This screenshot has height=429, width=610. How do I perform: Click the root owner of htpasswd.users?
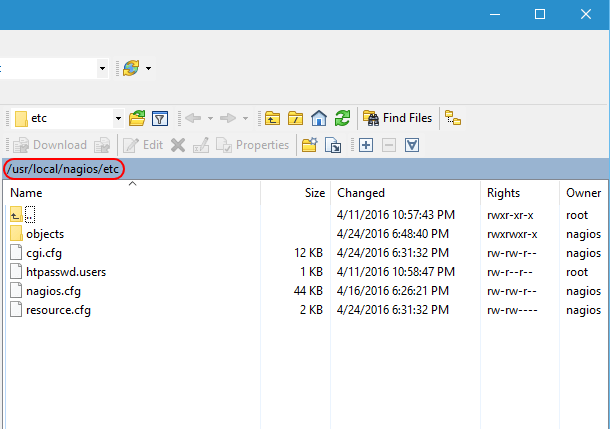(x=577, y=272)
